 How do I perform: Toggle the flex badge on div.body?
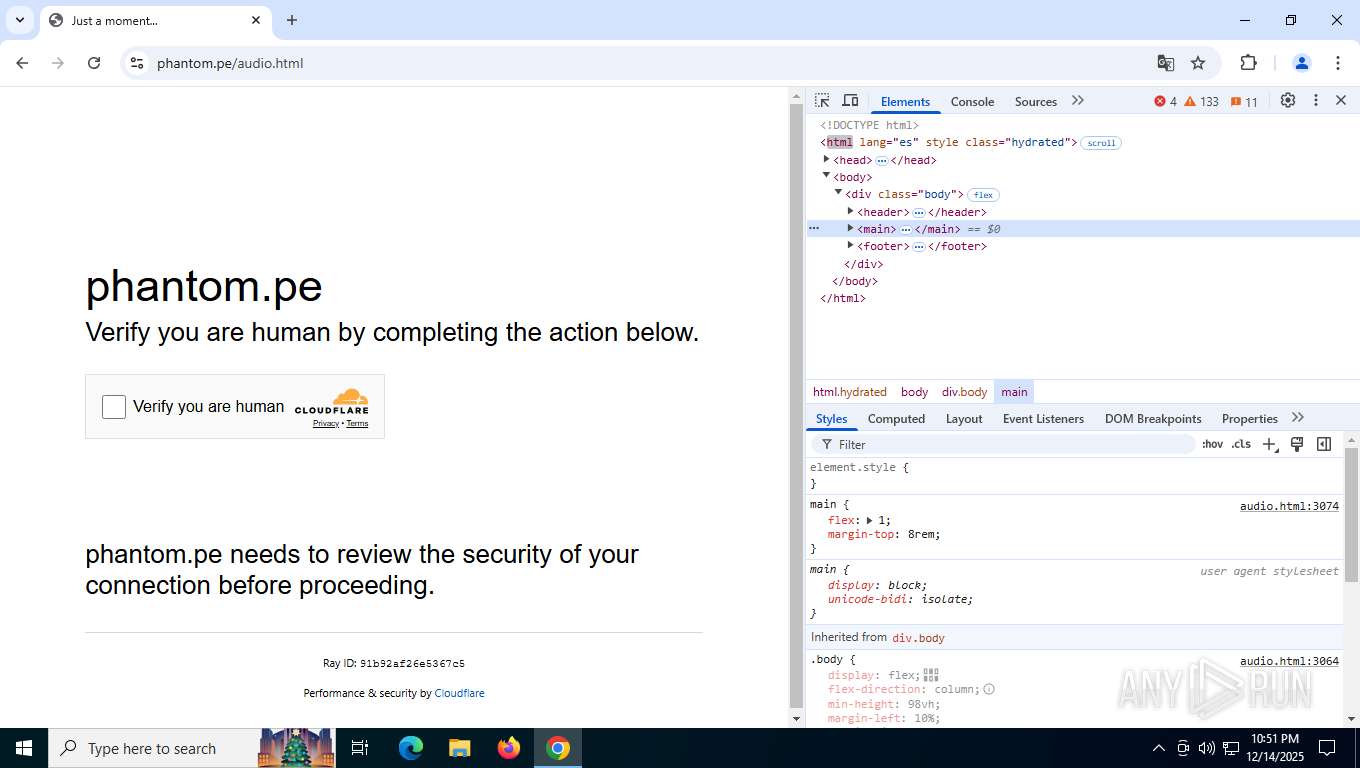983,195
